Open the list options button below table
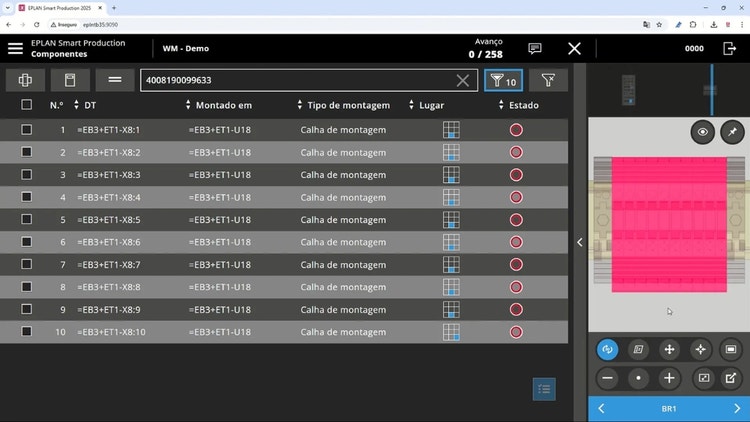 click(544, 389)
